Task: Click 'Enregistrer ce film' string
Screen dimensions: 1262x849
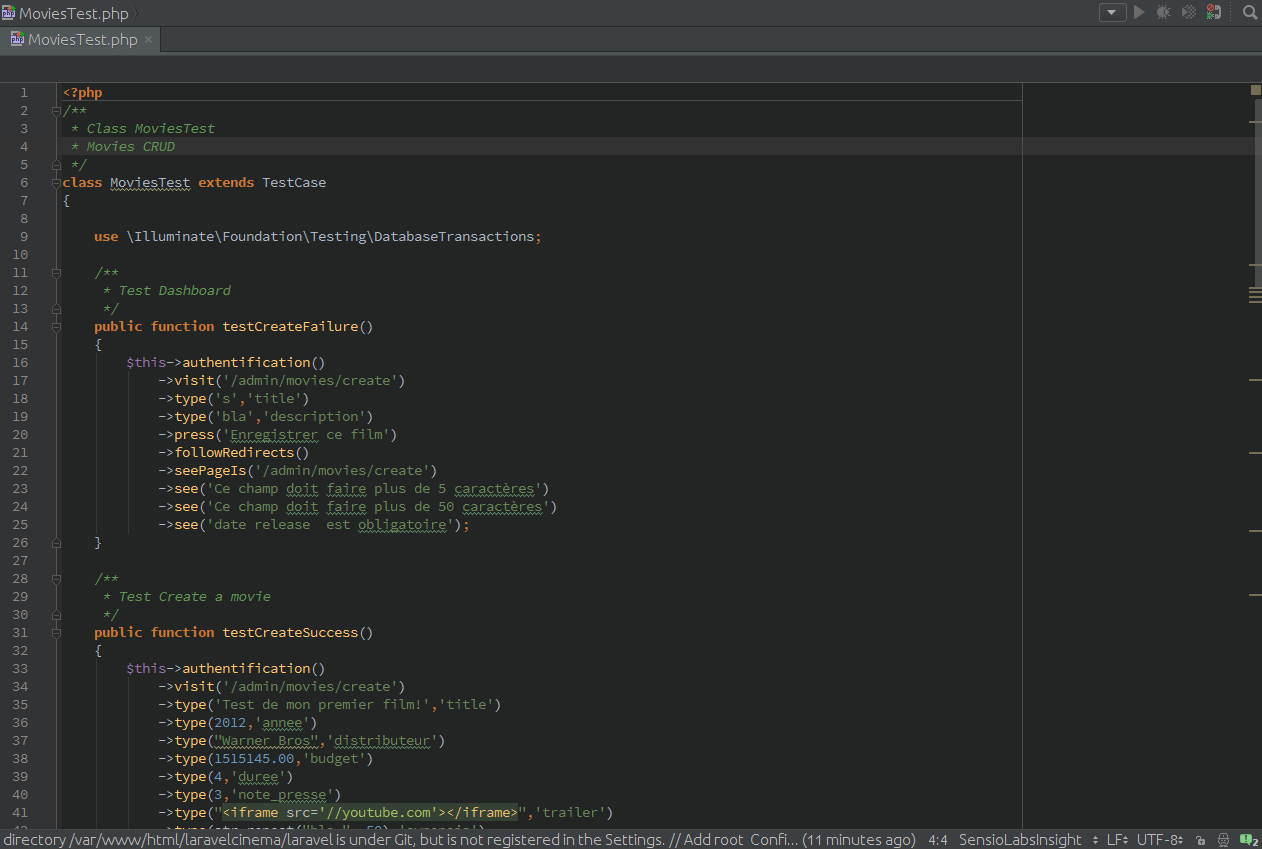Action: coord(310,435)
